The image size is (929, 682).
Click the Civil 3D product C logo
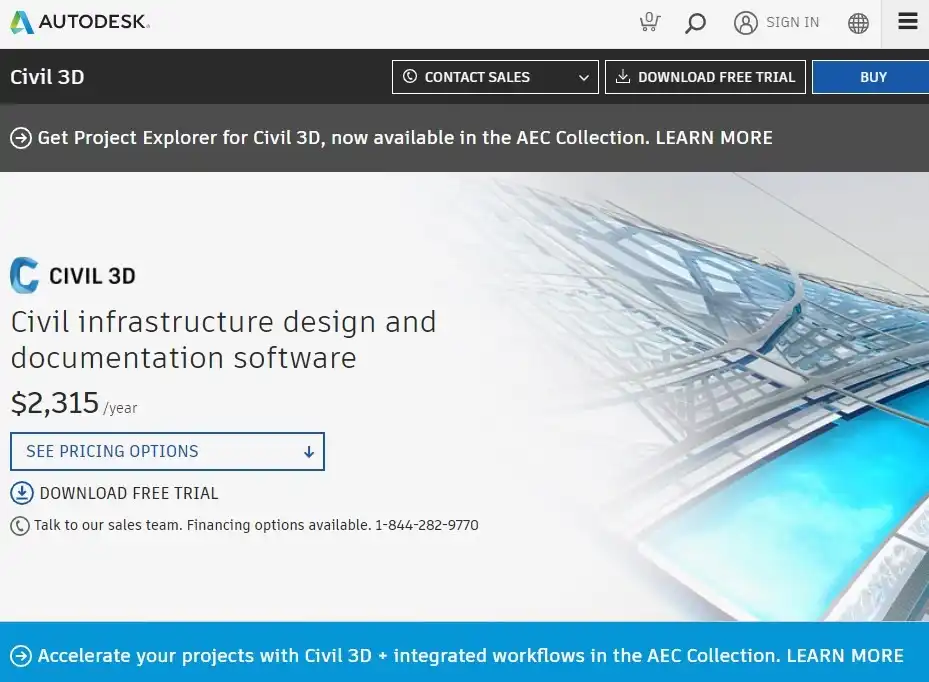click(24, 275)
